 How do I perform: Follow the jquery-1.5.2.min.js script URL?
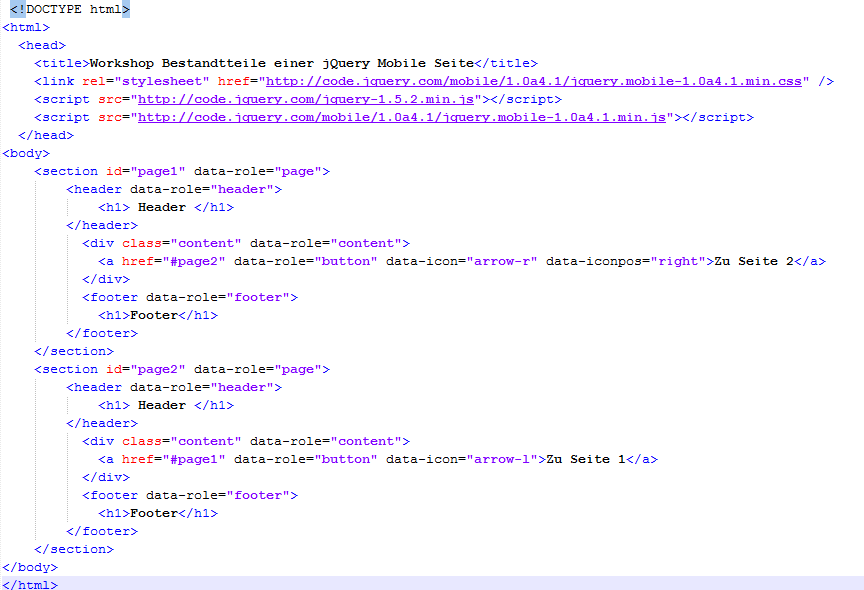tap(306, 100)
